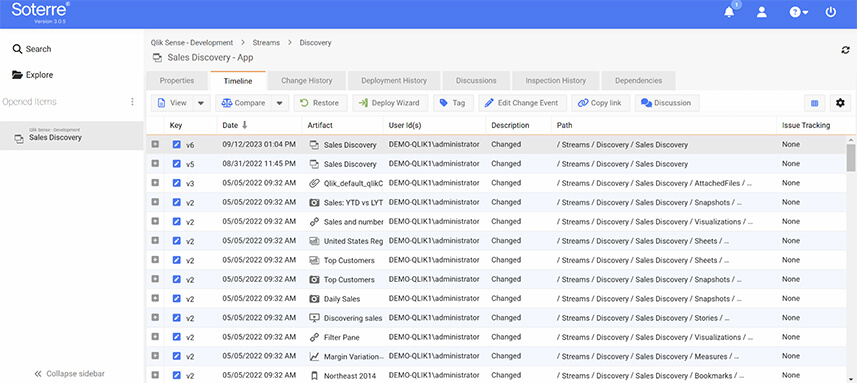
Task: Expand the v3 row
Action: (x=155, y=182)
